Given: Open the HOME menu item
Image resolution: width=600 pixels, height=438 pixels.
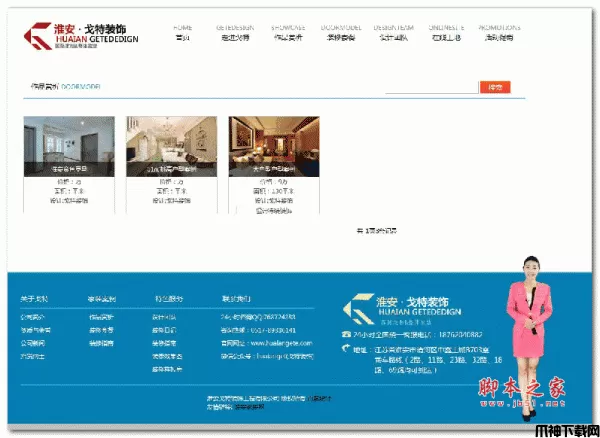Looking at the screenshot, I should [x=183, y=33].
